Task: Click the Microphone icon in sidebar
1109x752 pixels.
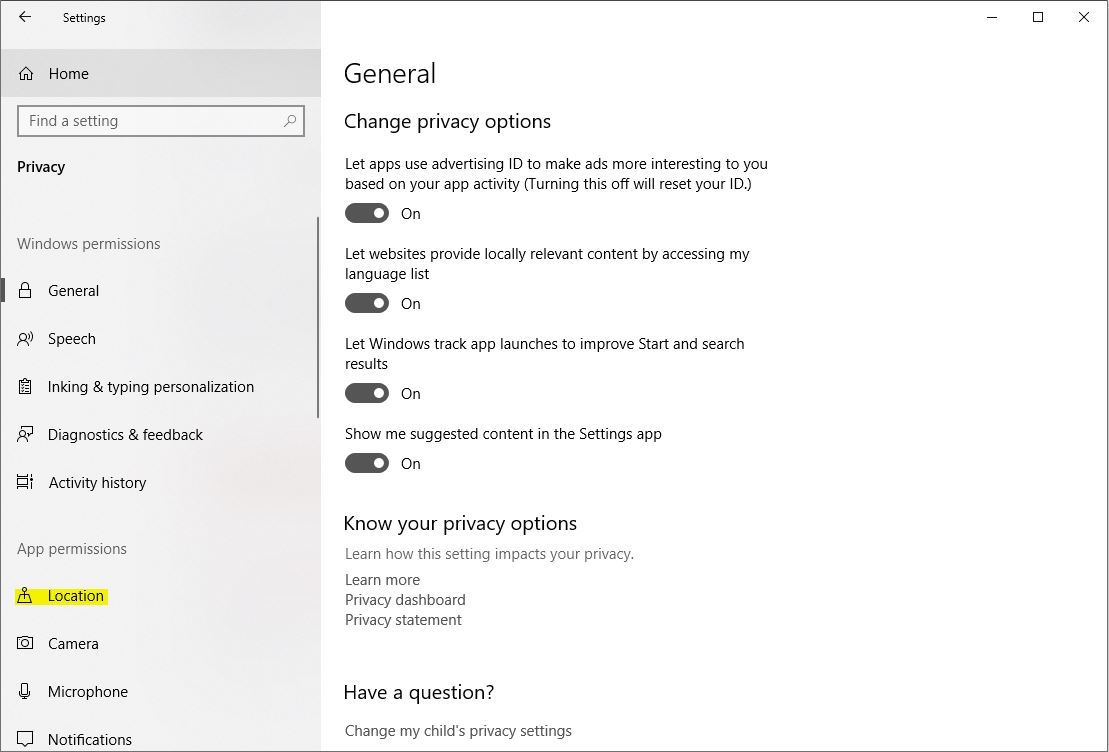Action: click(26, 692)
